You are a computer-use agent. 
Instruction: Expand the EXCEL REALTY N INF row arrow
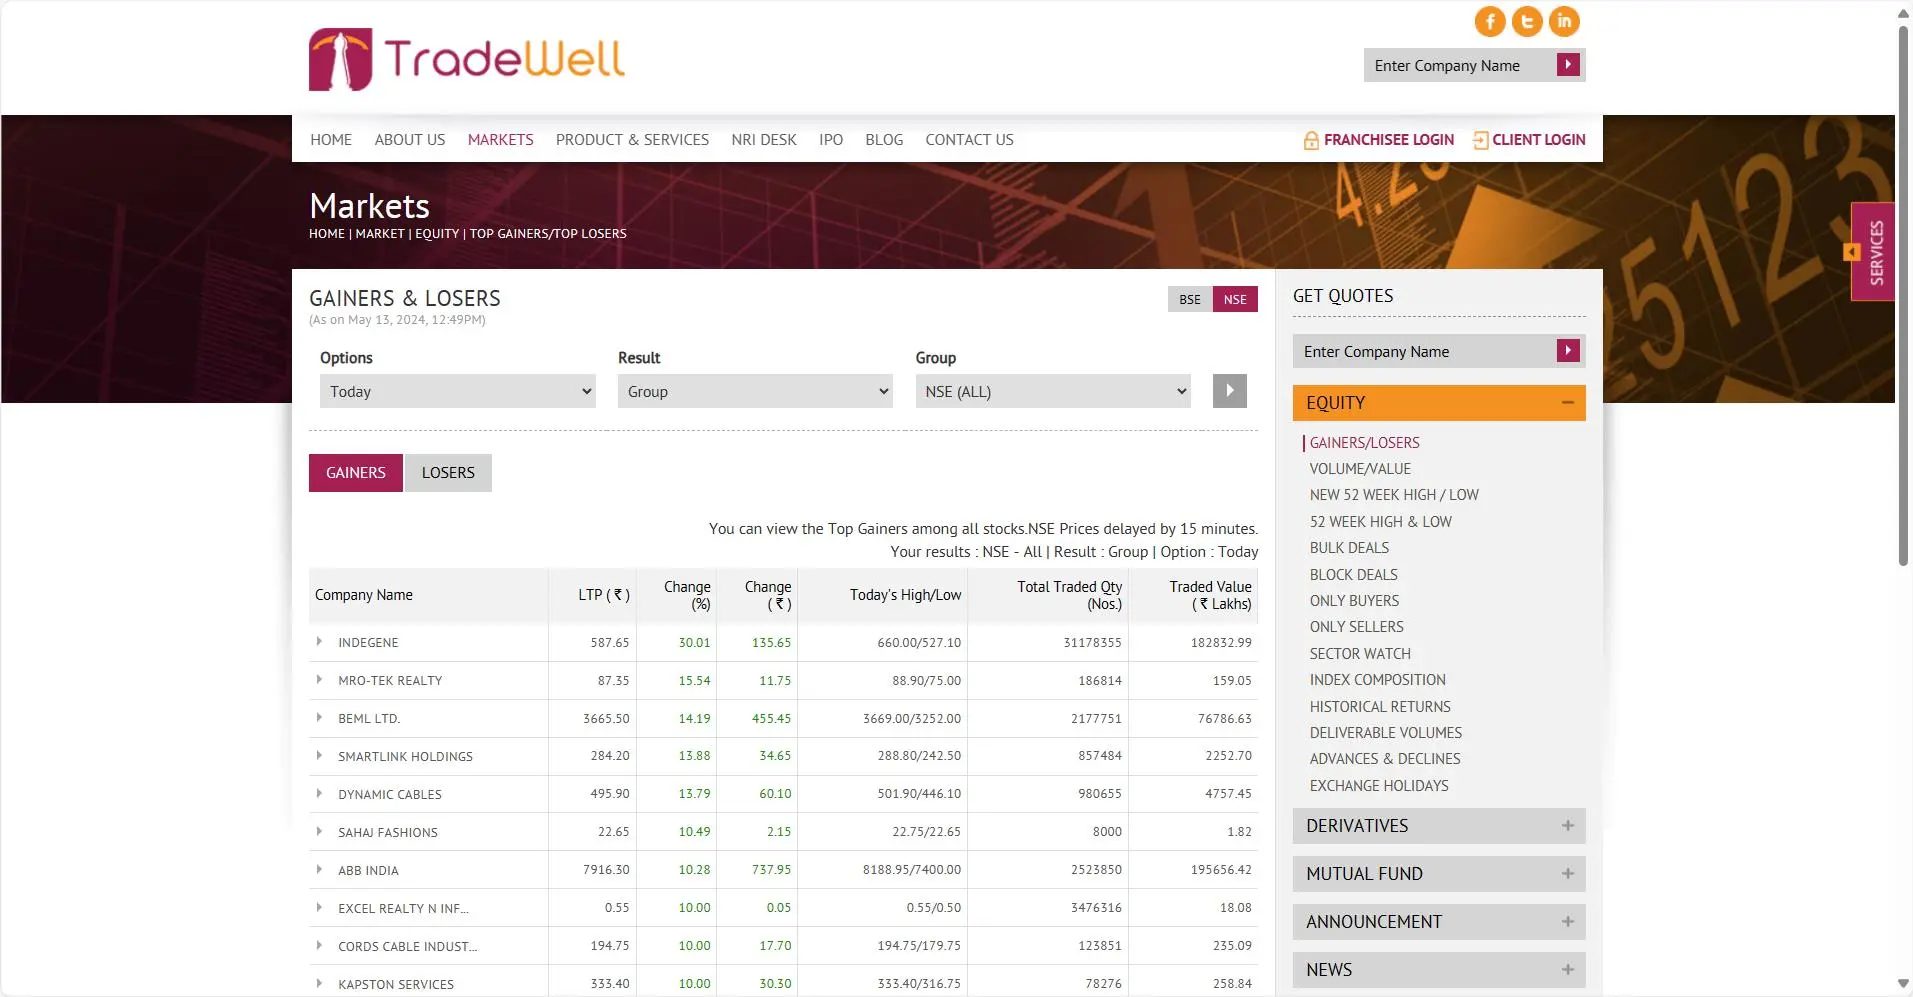click(x=319, y=908)
